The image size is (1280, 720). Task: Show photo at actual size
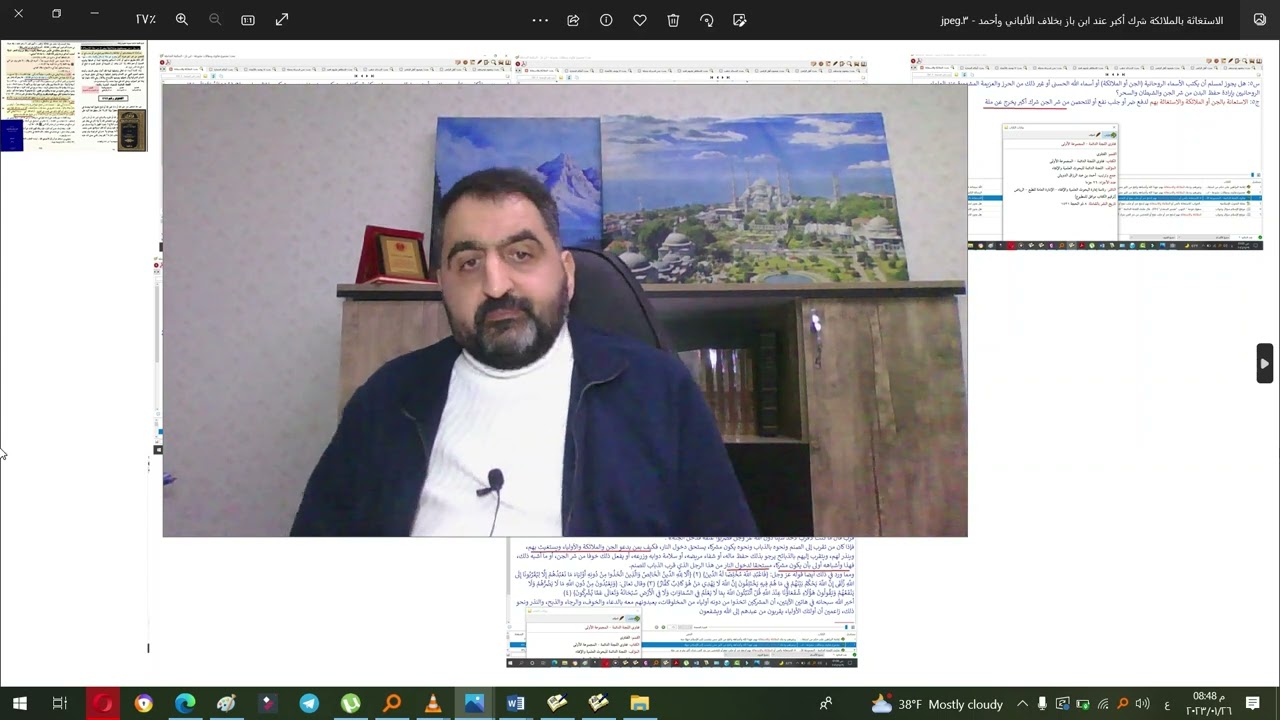(x=248, y=20)
